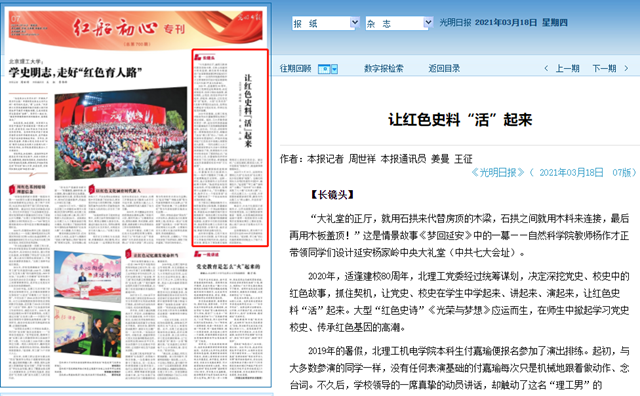The height and width of the screenshot is (396, 640).
Task: Click the 07版 page link
Action: coord(621,173)
